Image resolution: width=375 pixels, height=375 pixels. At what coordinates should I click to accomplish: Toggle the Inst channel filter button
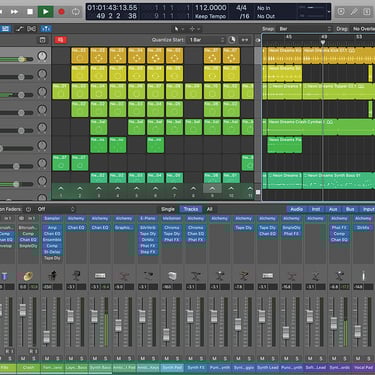click(x=316, y=209)
